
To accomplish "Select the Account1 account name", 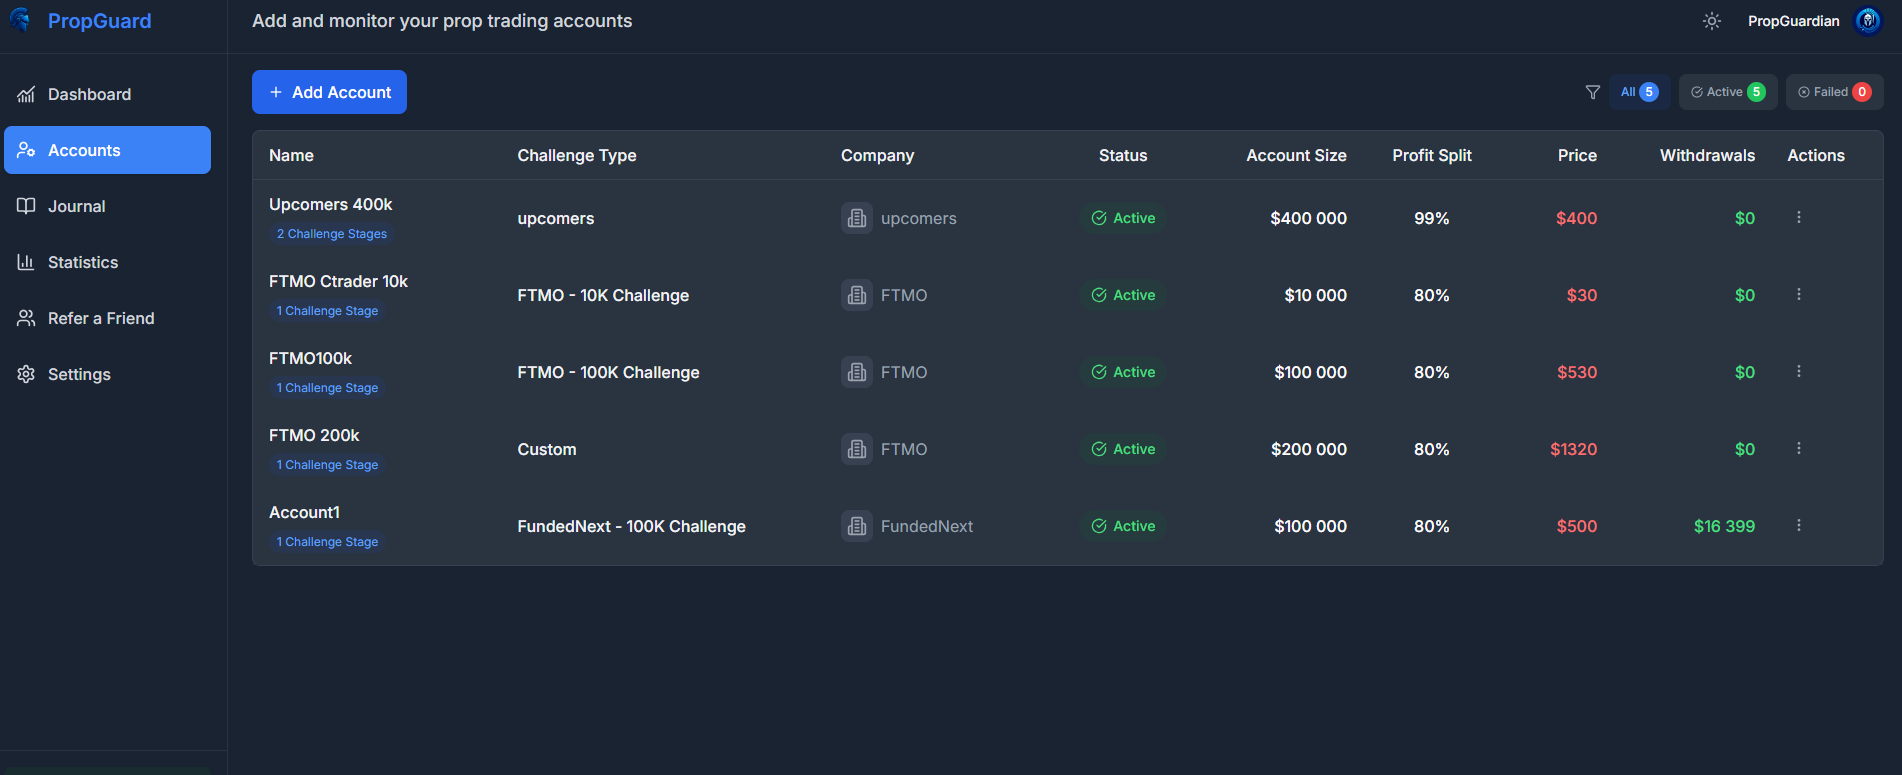I will click(x=304, y=512).
